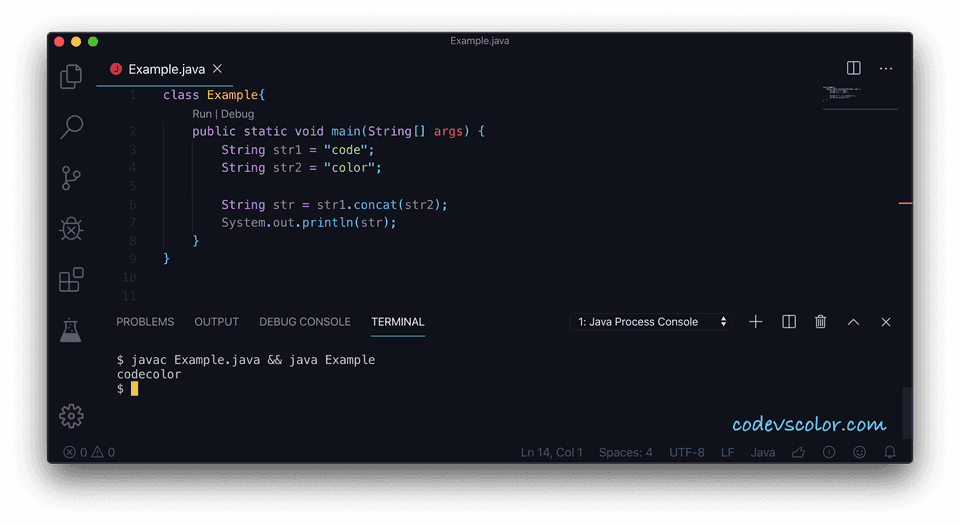This screenshot has width=960, height=526.
Task: Split the editor to the right
Action: [x=853, y=68]
